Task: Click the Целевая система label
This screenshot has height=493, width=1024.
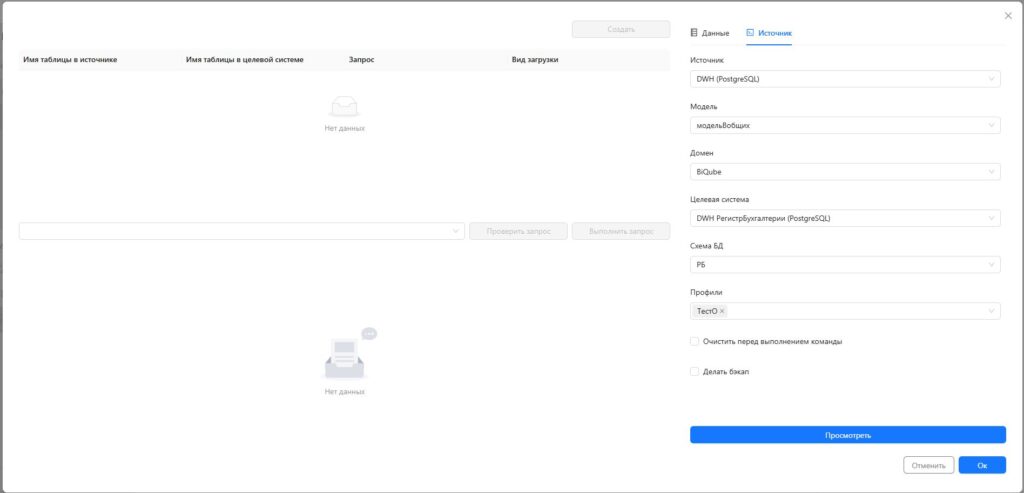Action: 720,200
